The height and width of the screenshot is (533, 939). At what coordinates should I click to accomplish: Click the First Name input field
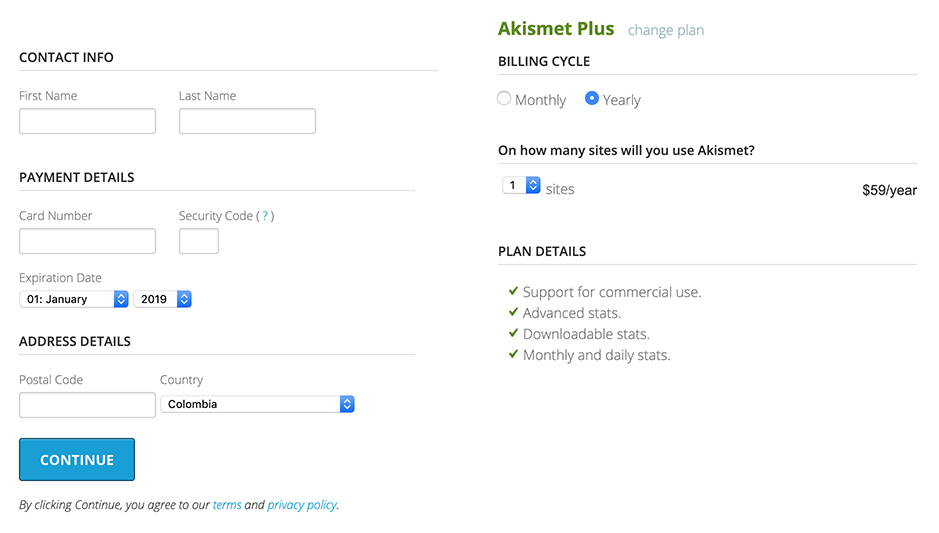tap(87, 121)
